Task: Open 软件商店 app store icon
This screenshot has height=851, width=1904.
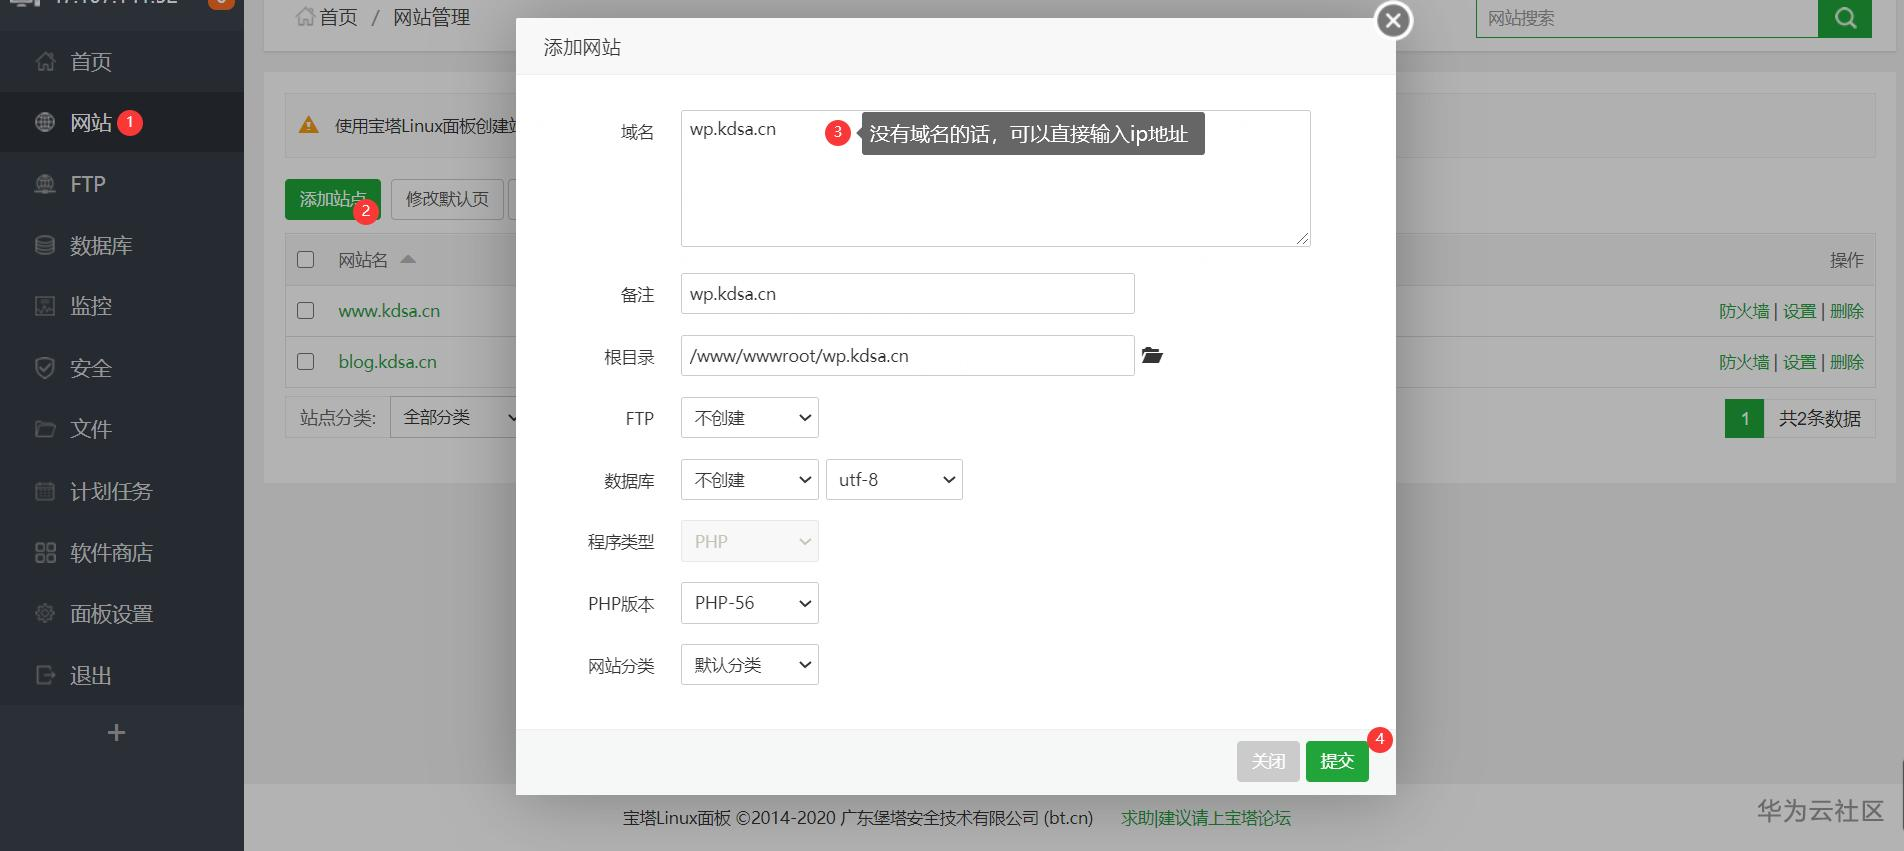Action: [x=45, y=552]
